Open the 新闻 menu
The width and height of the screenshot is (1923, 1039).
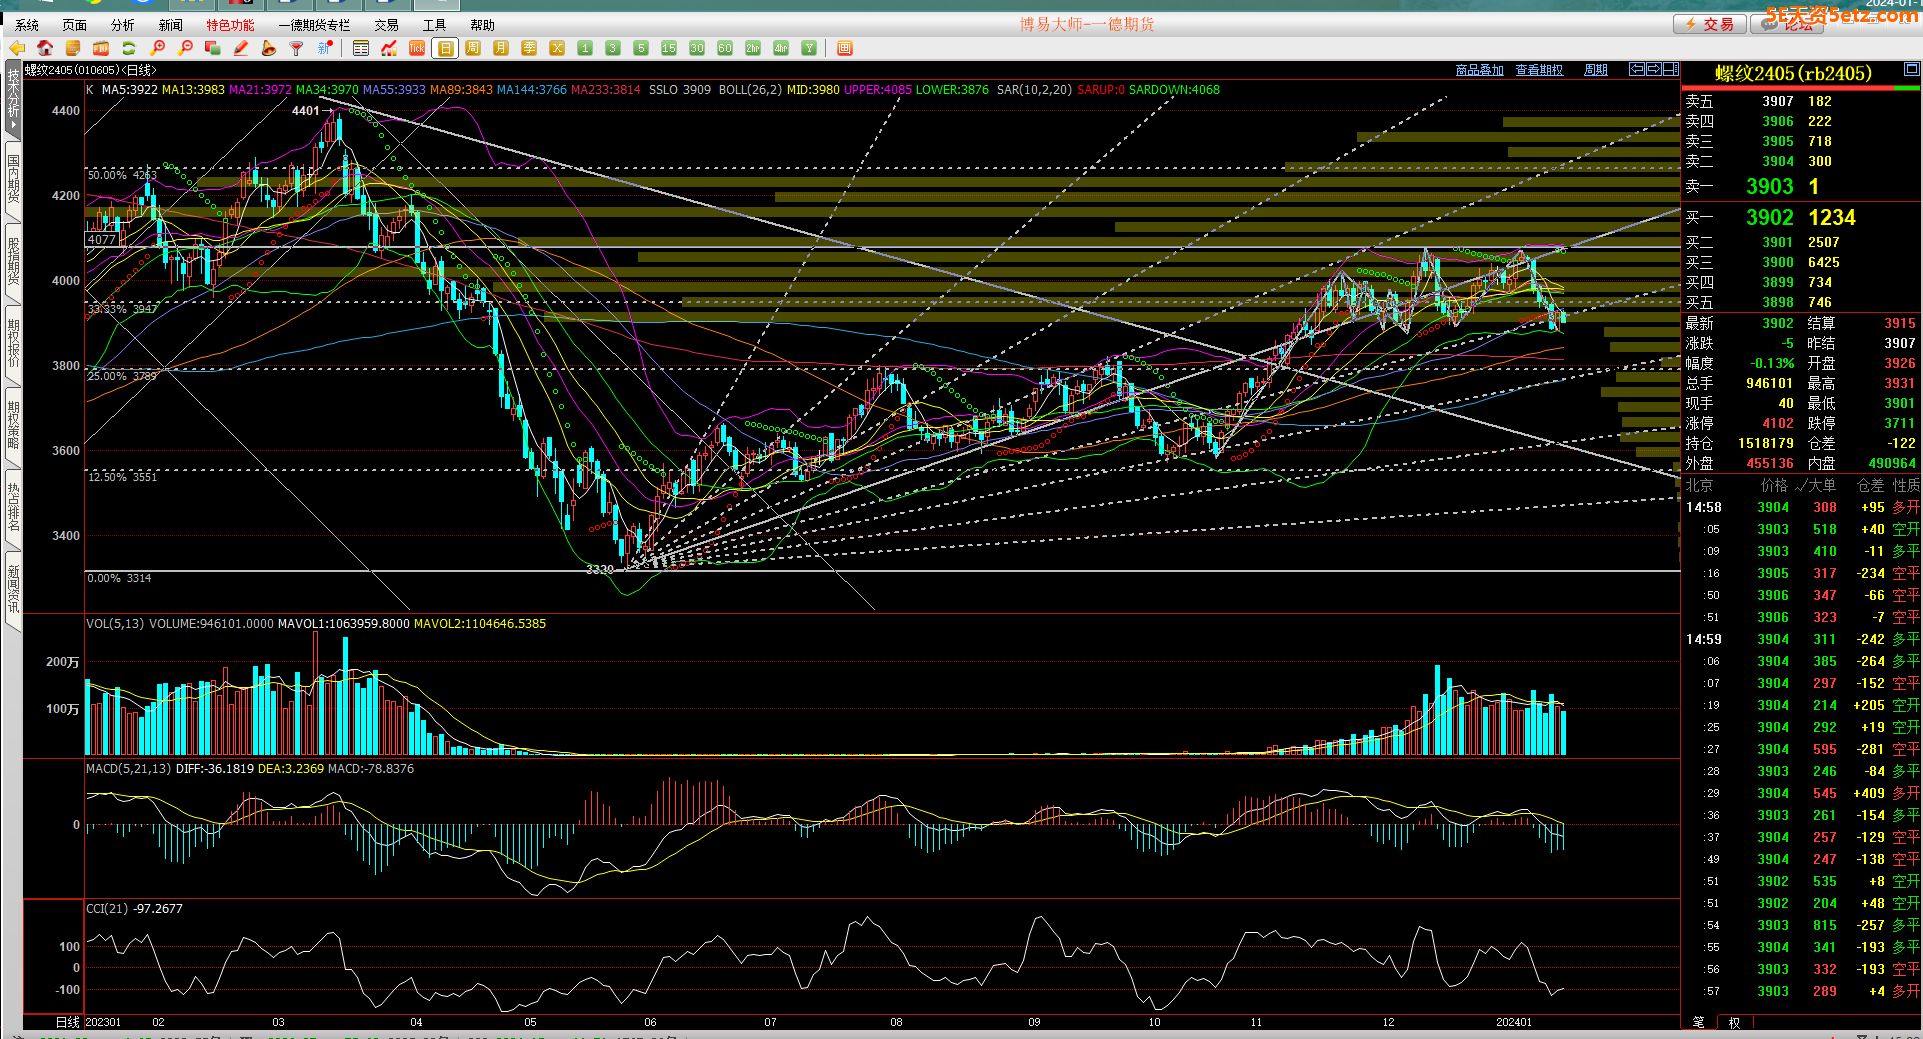(x=171, y=25)
